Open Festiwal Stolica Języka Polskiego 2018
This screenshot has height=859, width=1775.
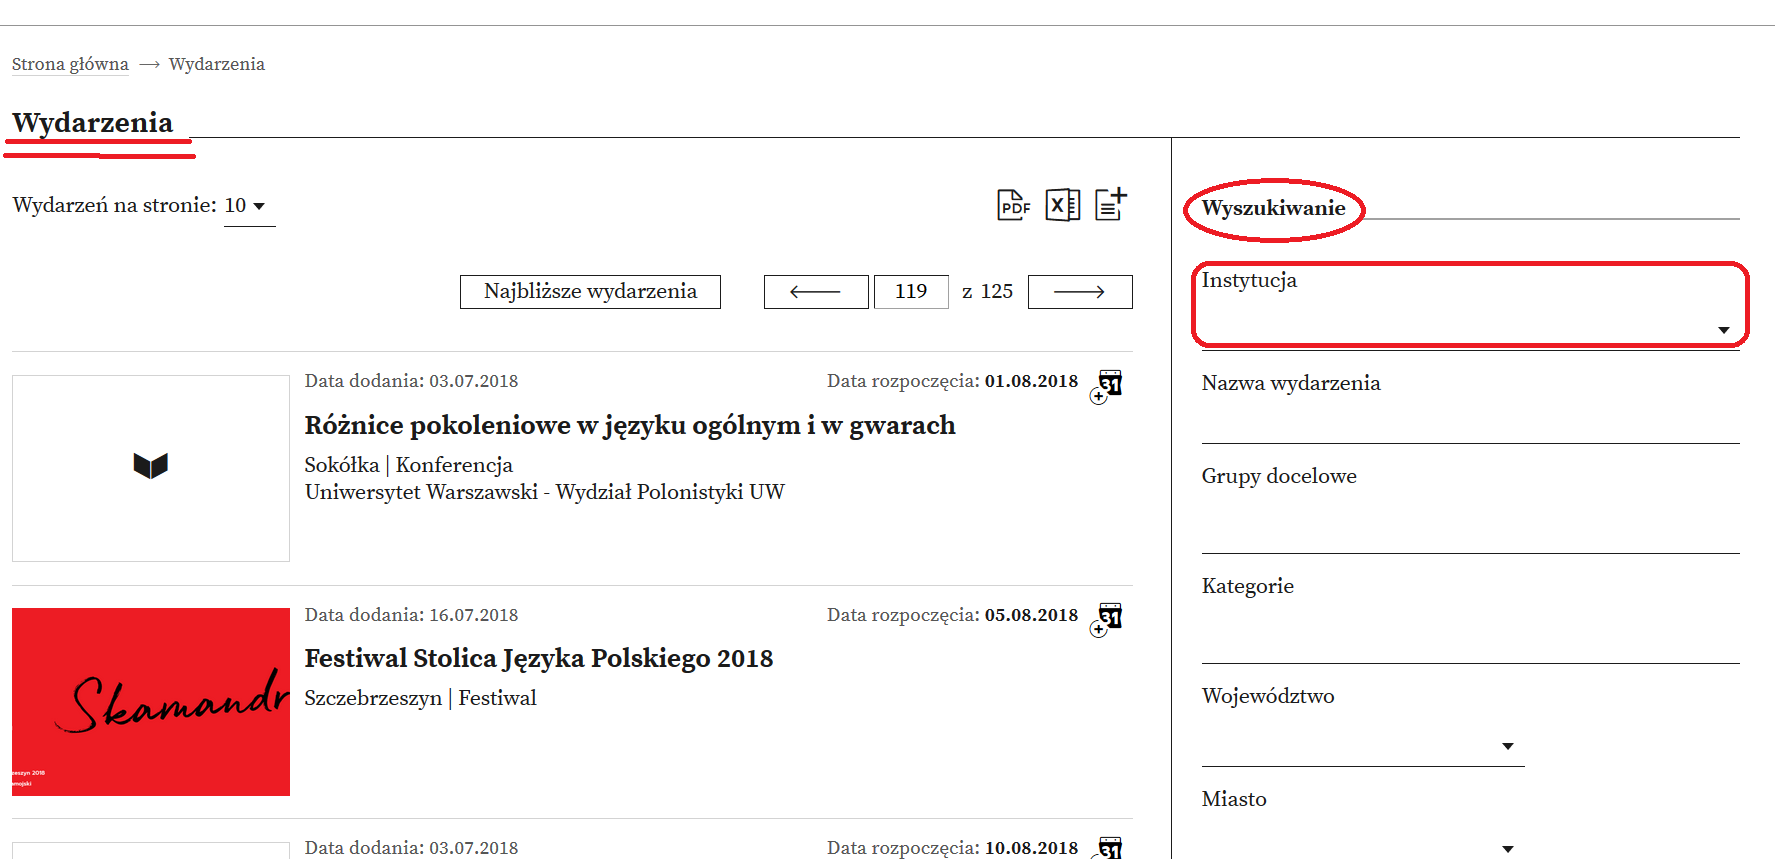538,659
